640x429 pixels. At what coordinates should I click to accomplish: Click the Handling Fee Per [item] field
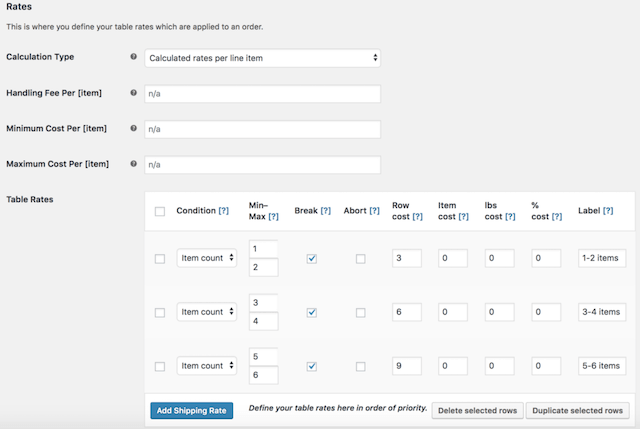[x=262, y=94]
